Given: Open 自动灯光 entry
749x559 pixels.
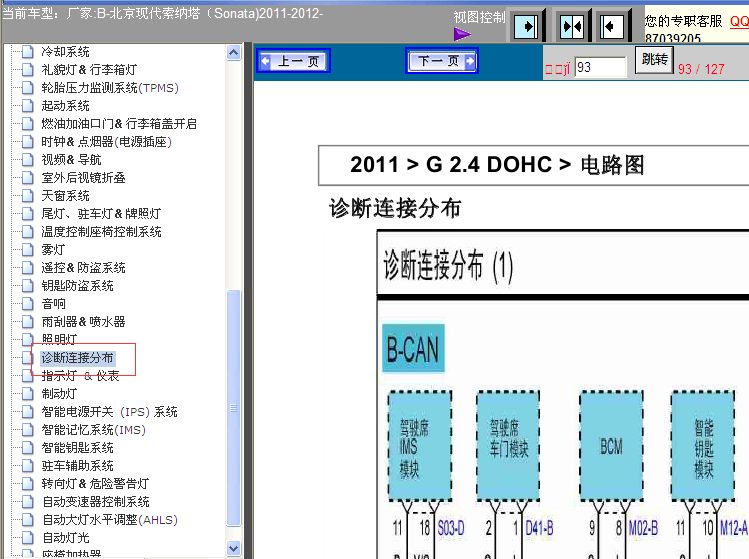Looking at the screenshot, I should [66, 538].
